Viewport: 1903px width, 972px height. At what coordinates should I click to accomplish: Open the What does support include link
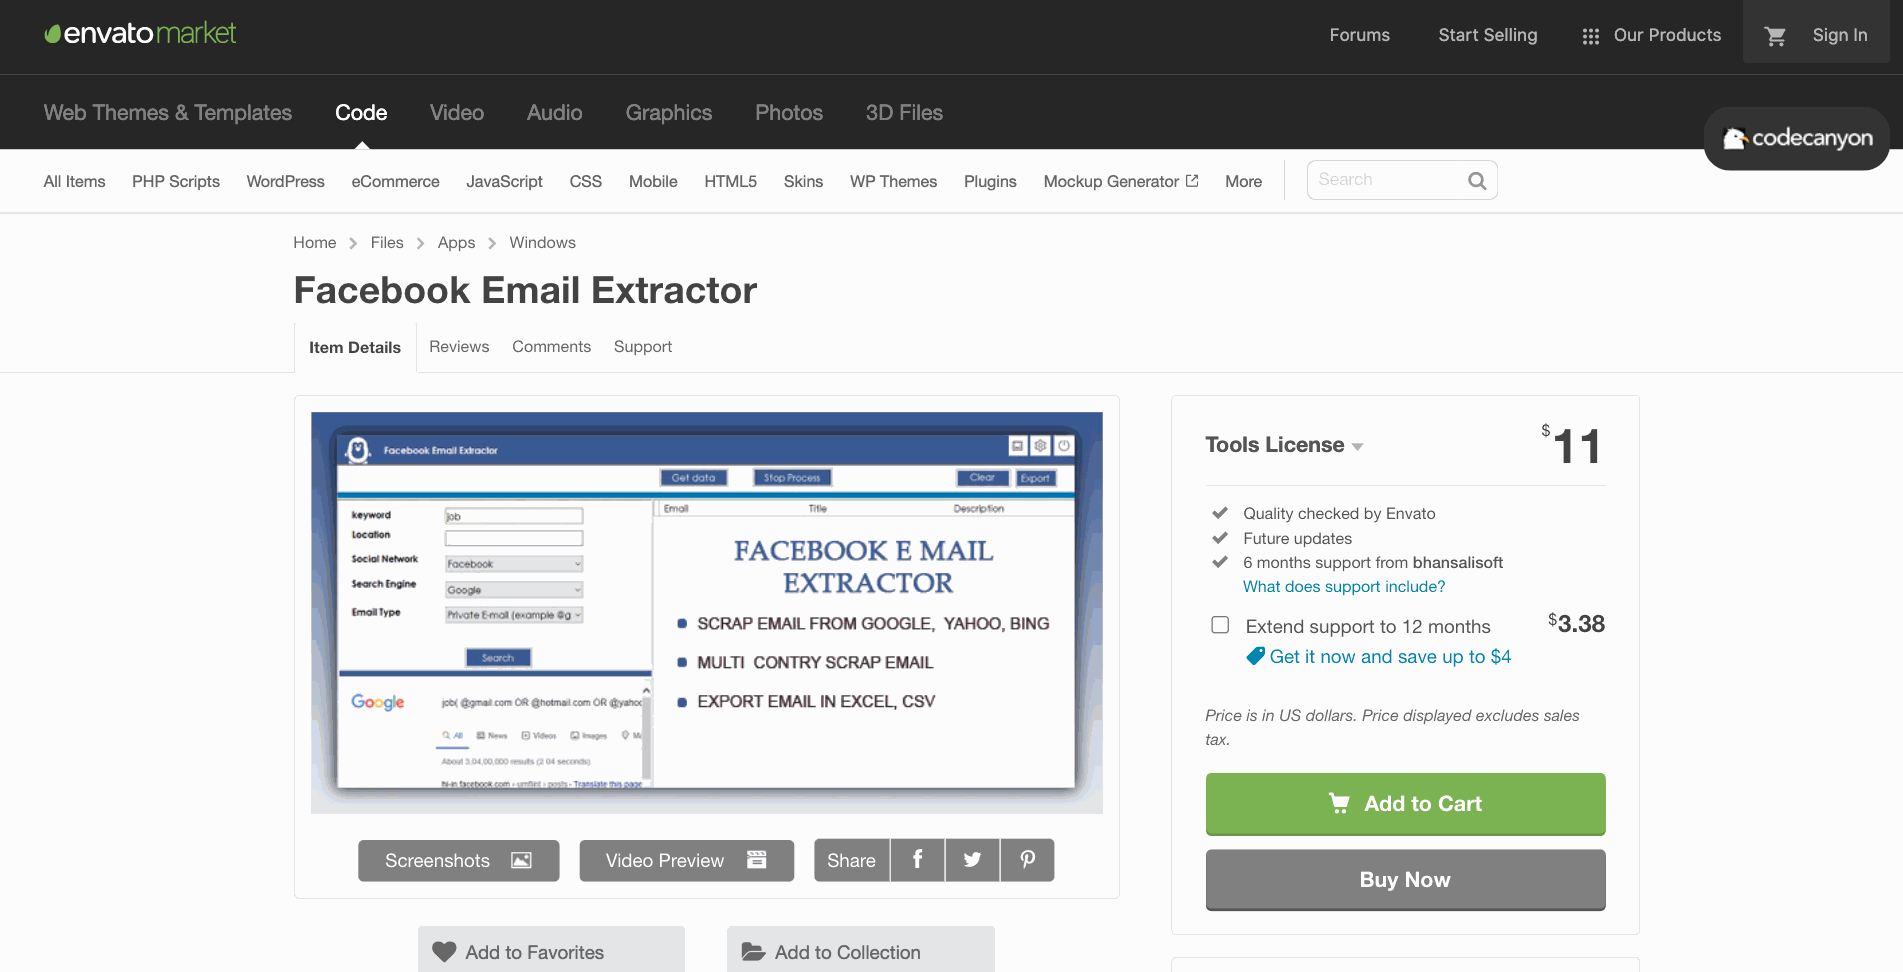1343,586
